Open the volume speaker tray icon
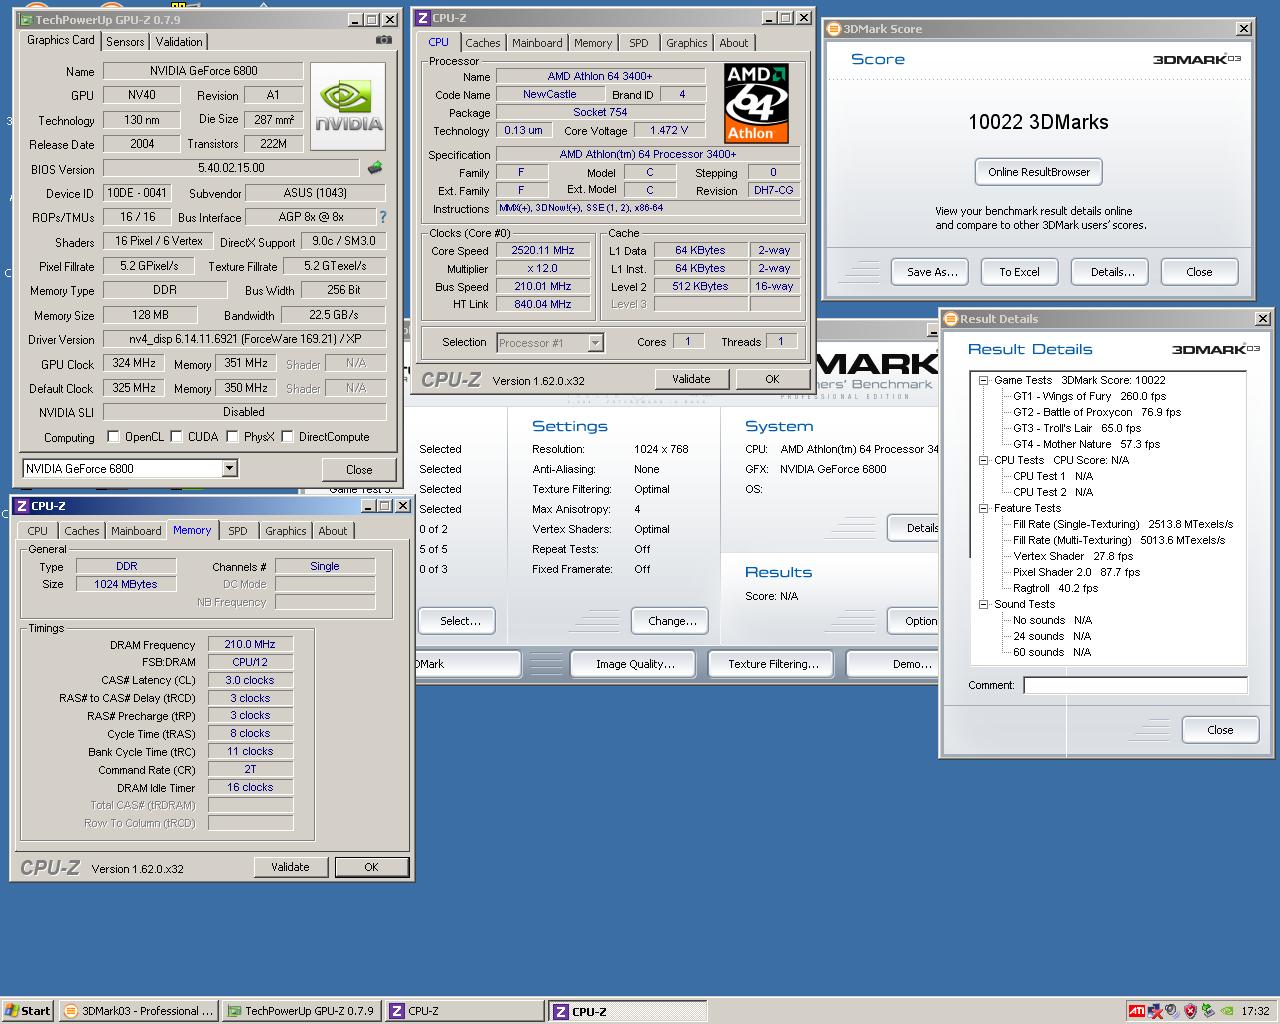The width and height of the screenshot is (1280, 1024). click(x=1172, y=1011)
